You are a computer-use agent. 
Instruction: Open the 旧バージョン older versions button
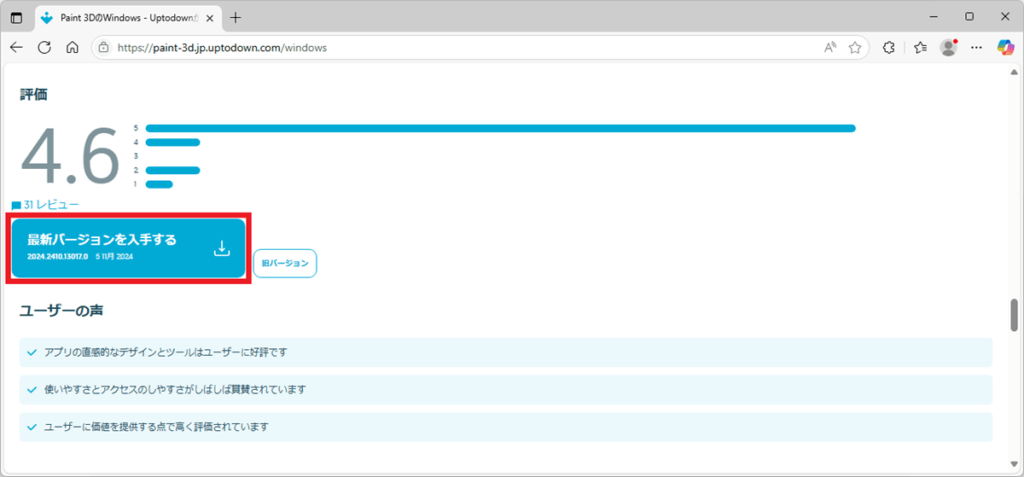285,263
